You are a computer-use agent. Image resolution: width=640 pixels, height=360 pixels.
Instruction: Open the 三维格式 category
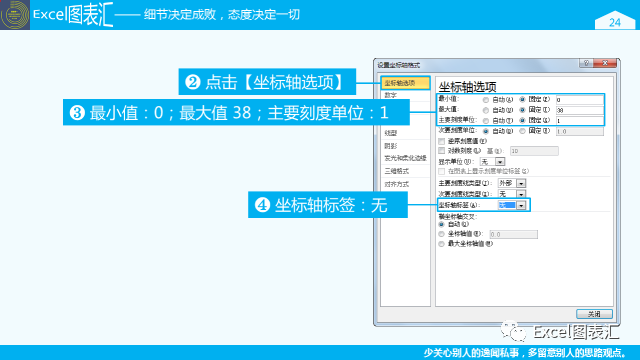(405, 171)
